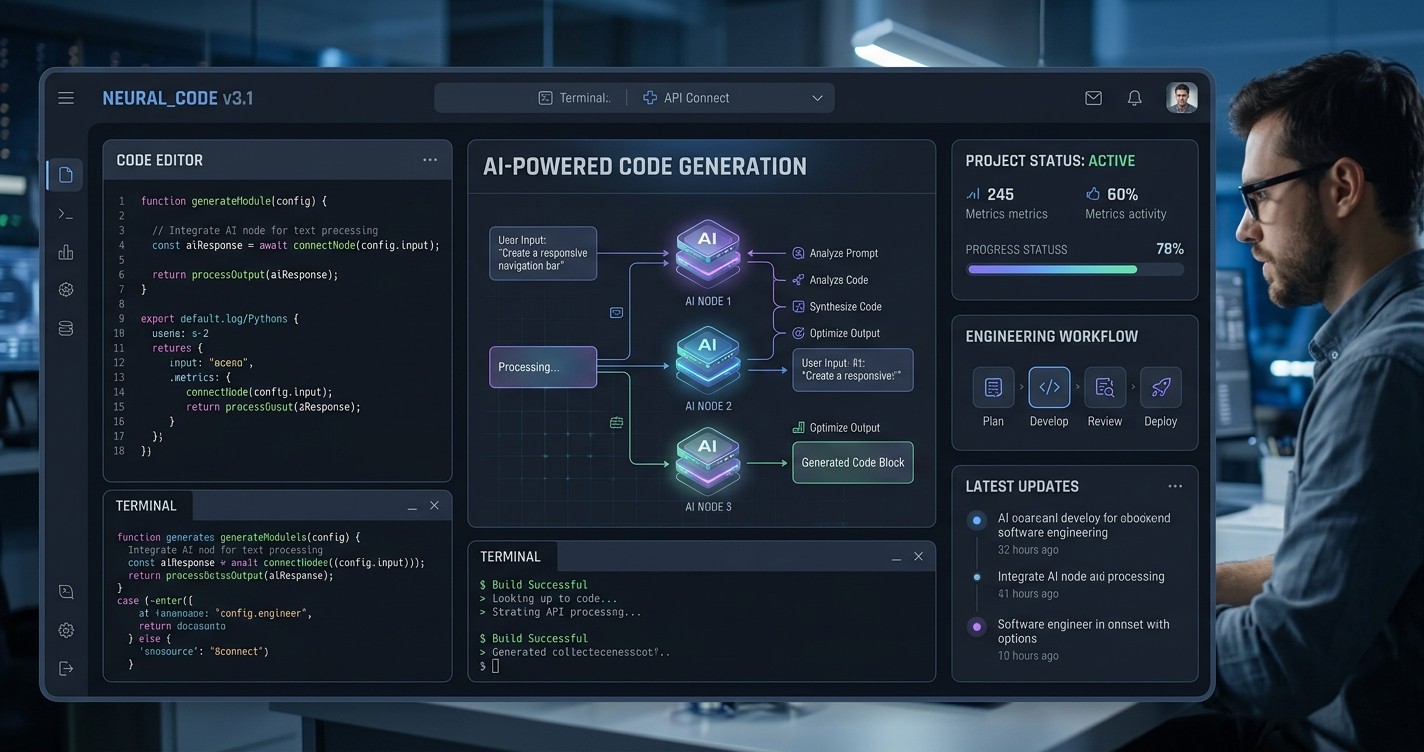Click Optimize Output with the target icon

click(836, 333)
